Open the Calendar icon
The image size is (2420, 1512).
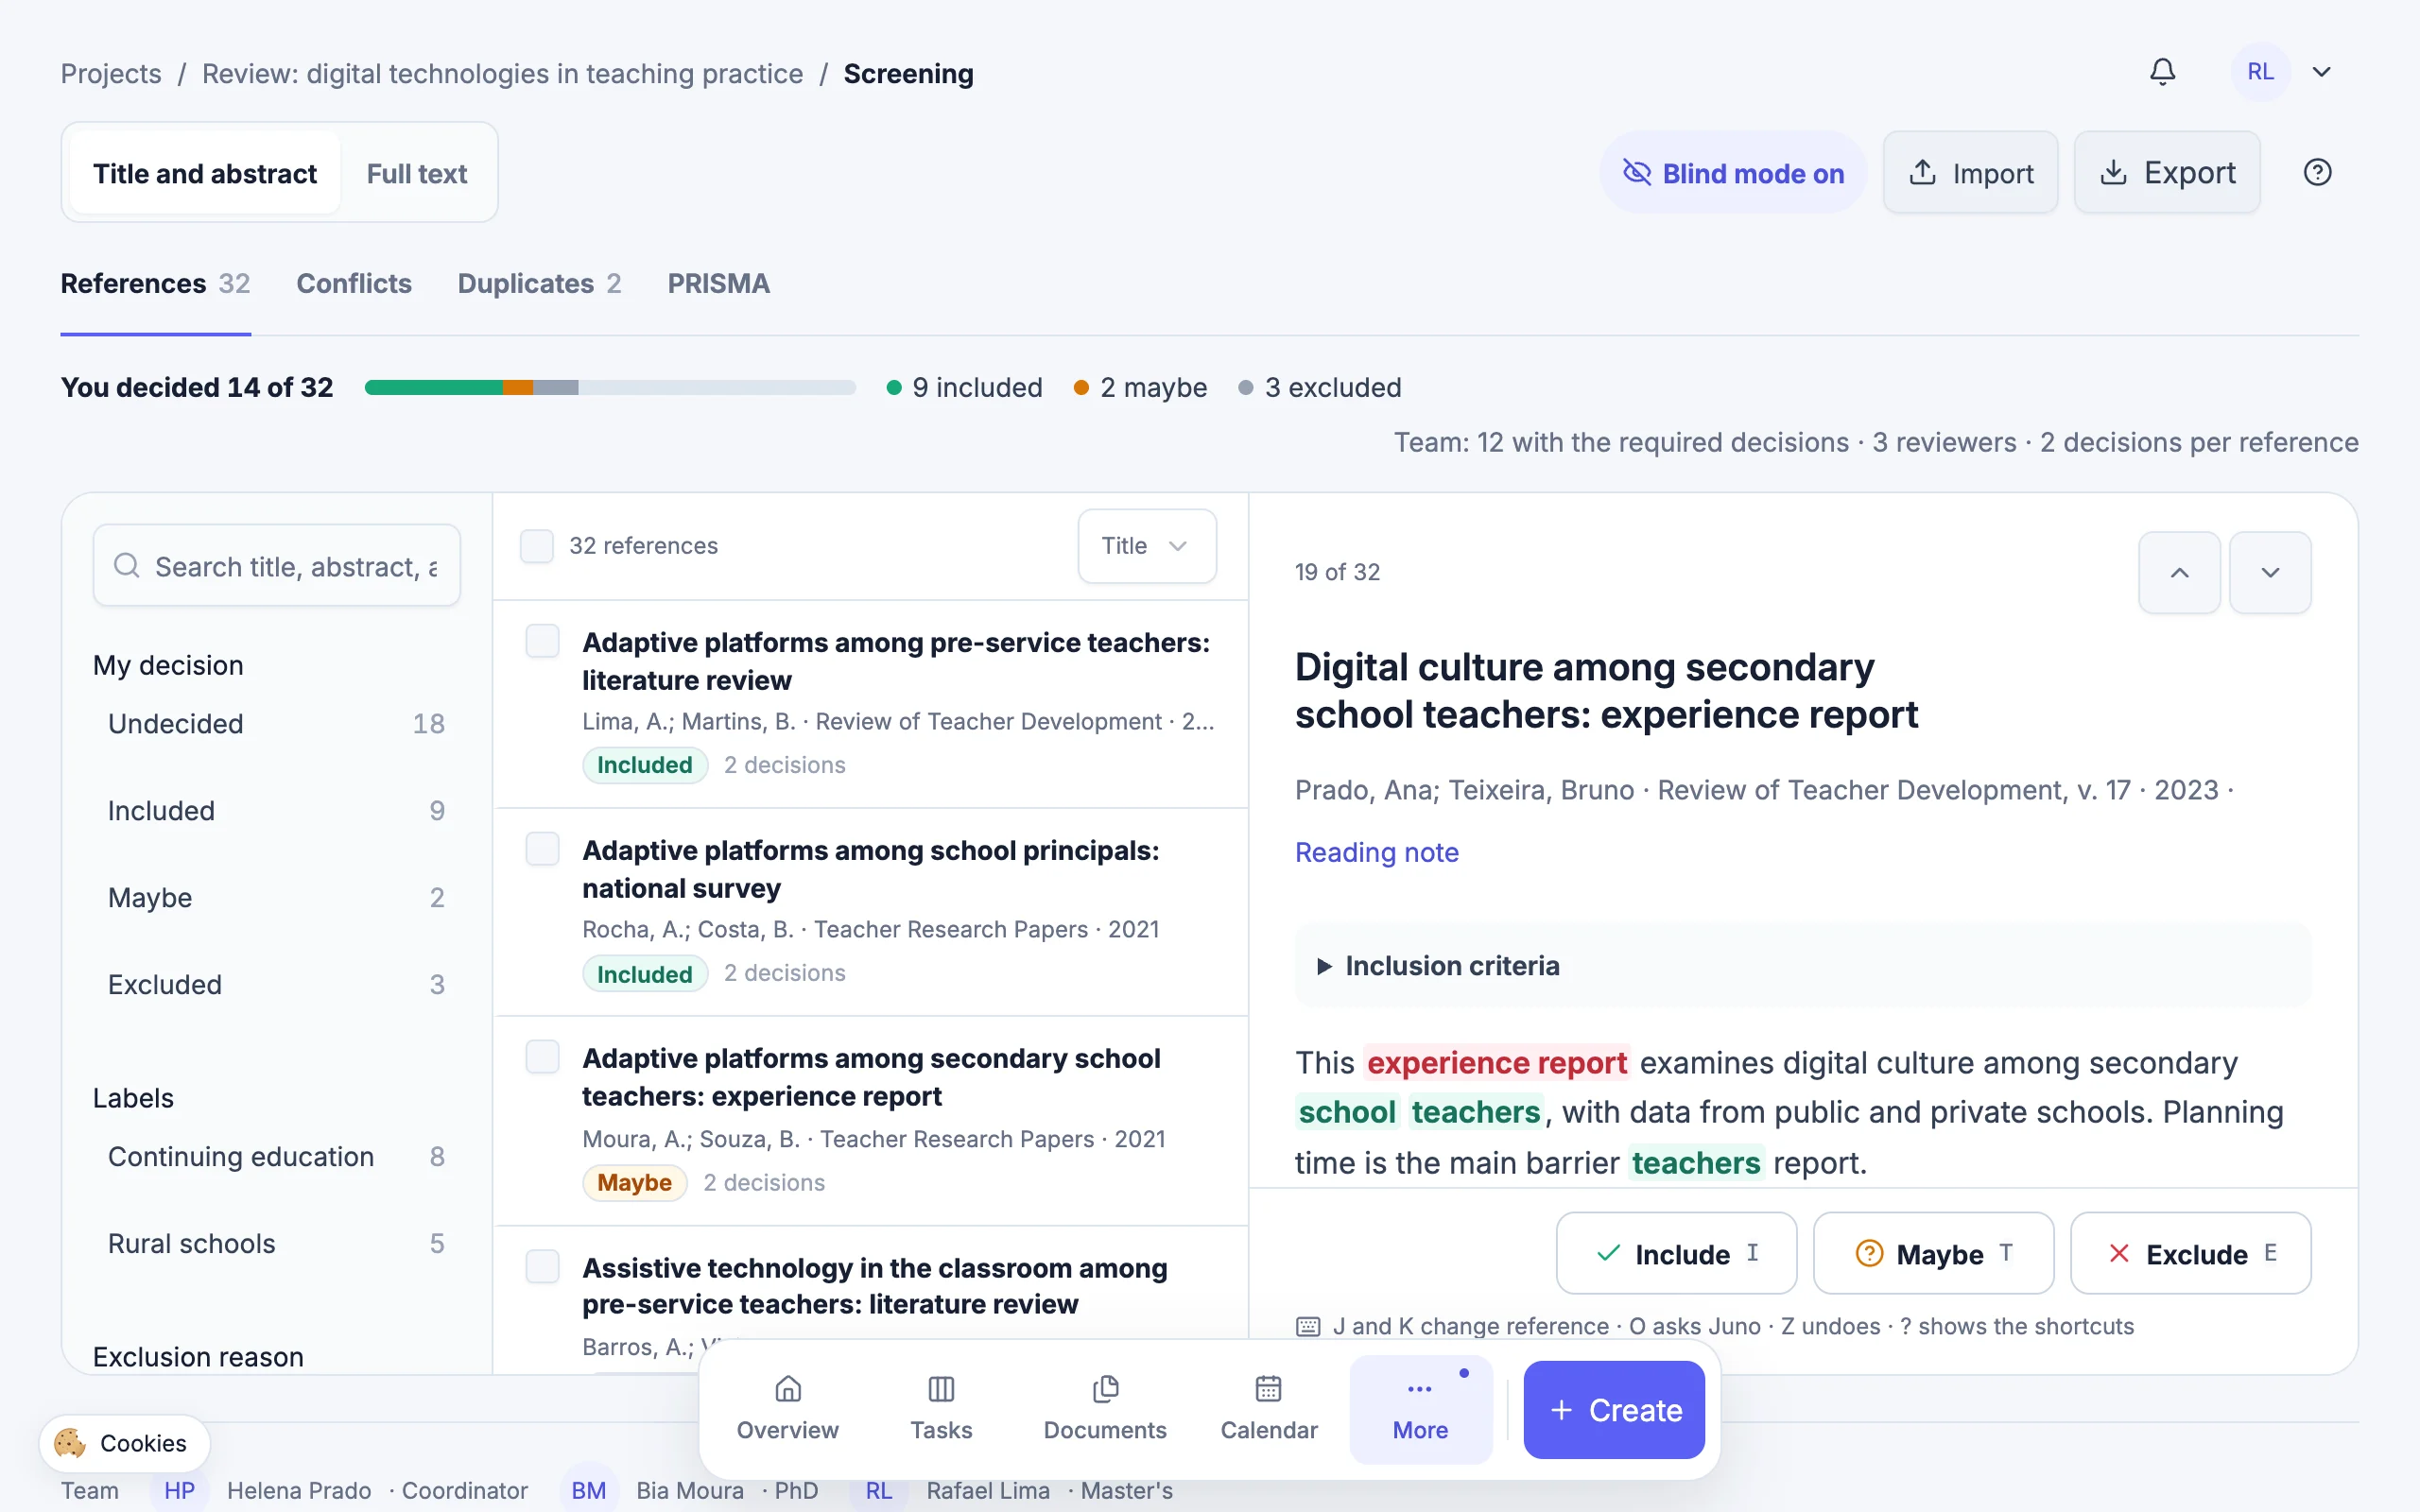coord(1268,1388)
